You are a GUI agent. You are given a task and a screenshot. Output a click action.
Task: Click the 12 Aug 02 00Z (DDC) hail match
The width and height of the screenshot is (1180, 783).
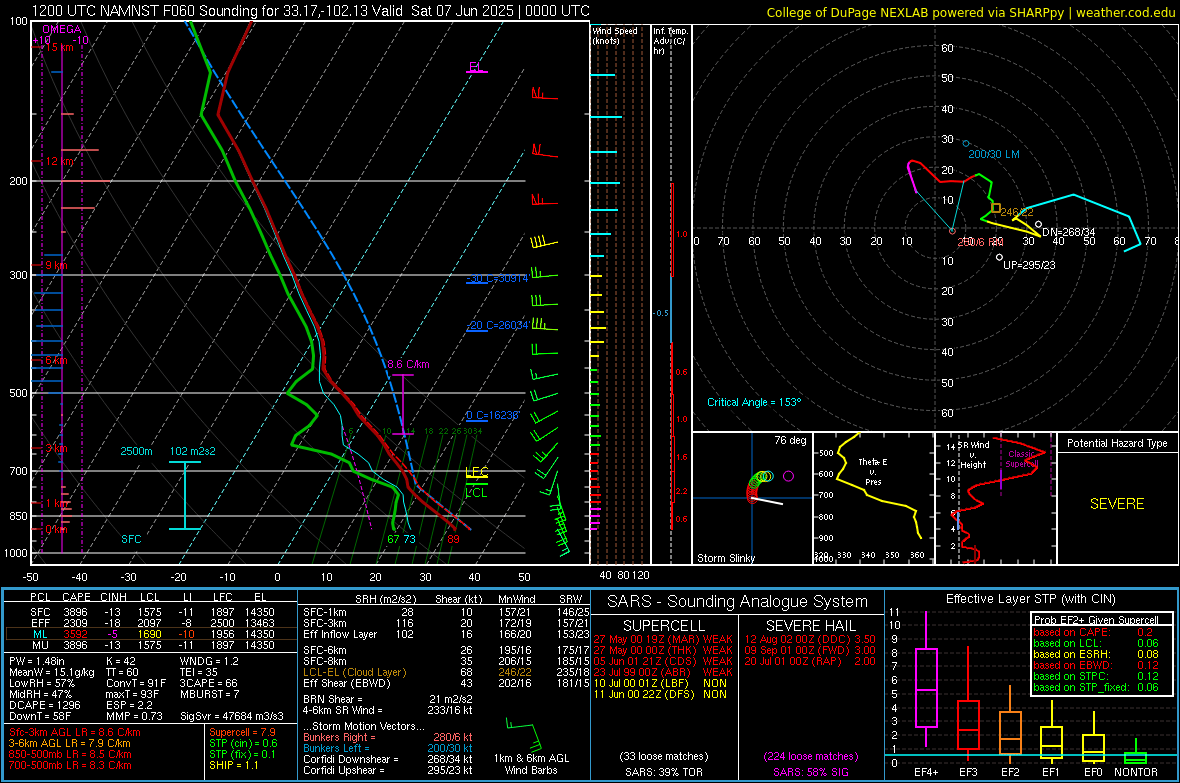[810, 639]
